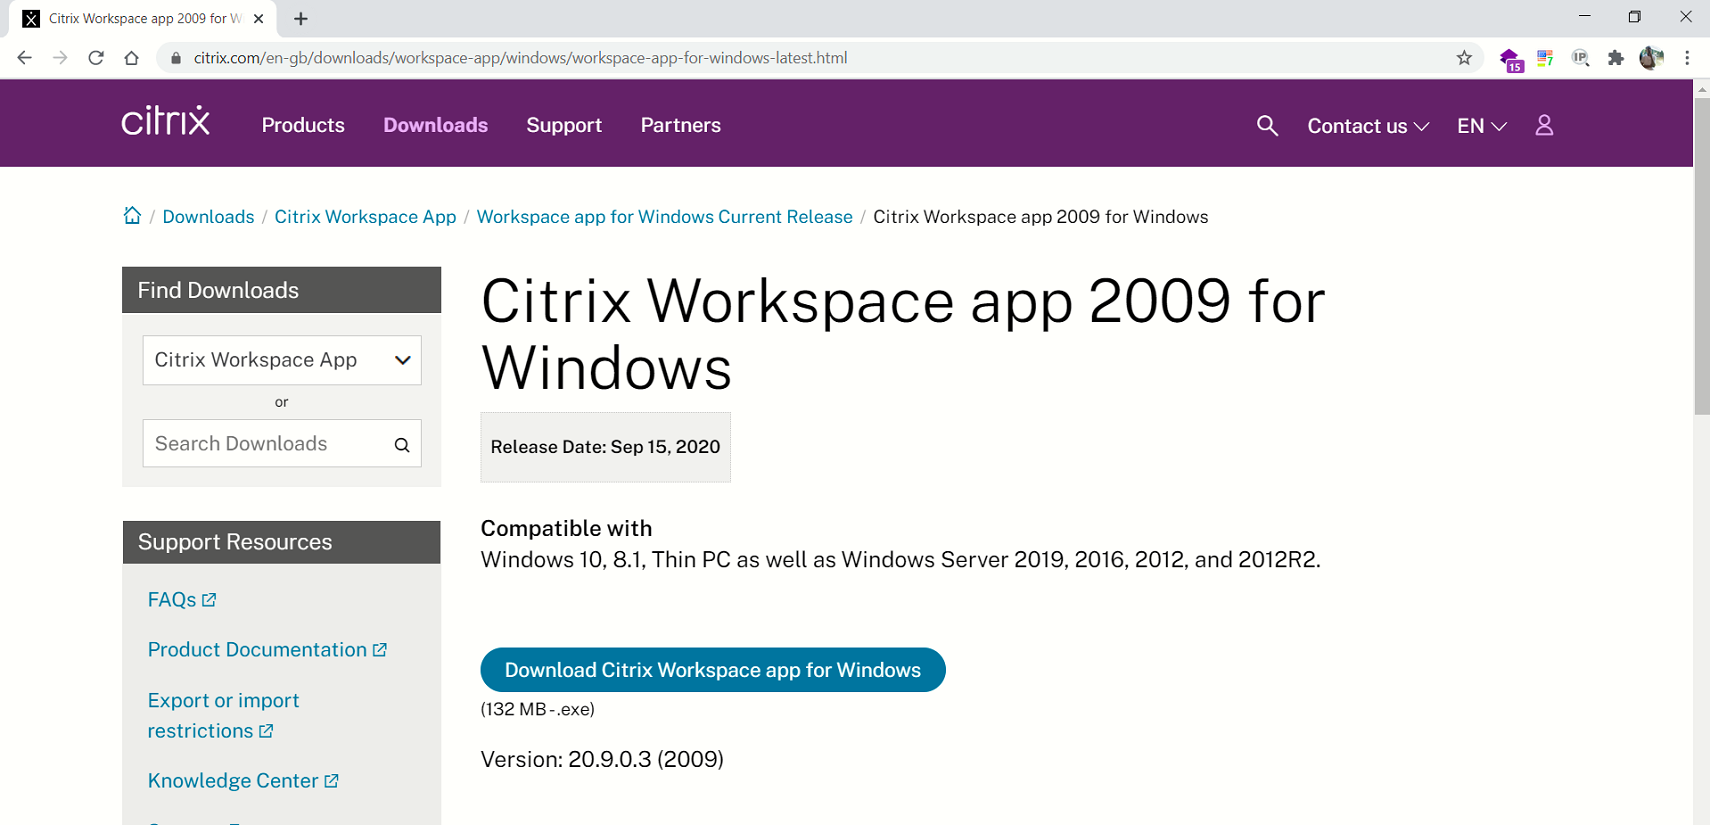Image resolution: width=1710 pixels, height=825 pixels.
Task: Click the browser address bar URL
Action: pyautogui.click(x=520, y=58)
